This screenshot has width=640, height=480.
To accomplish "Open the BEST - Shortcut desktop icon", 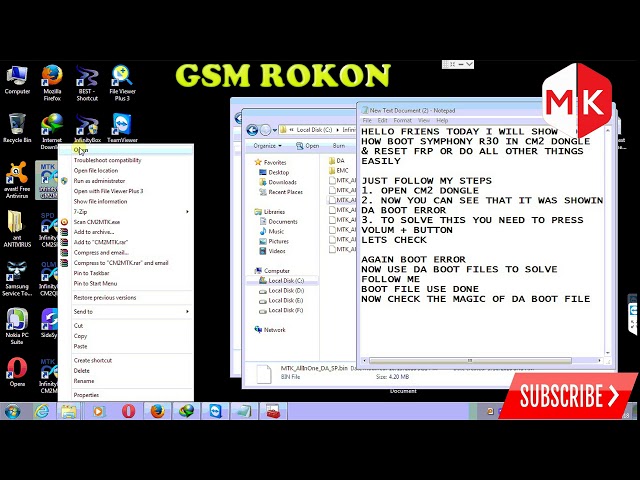I will pyautogui.click(x=87, y=83).
